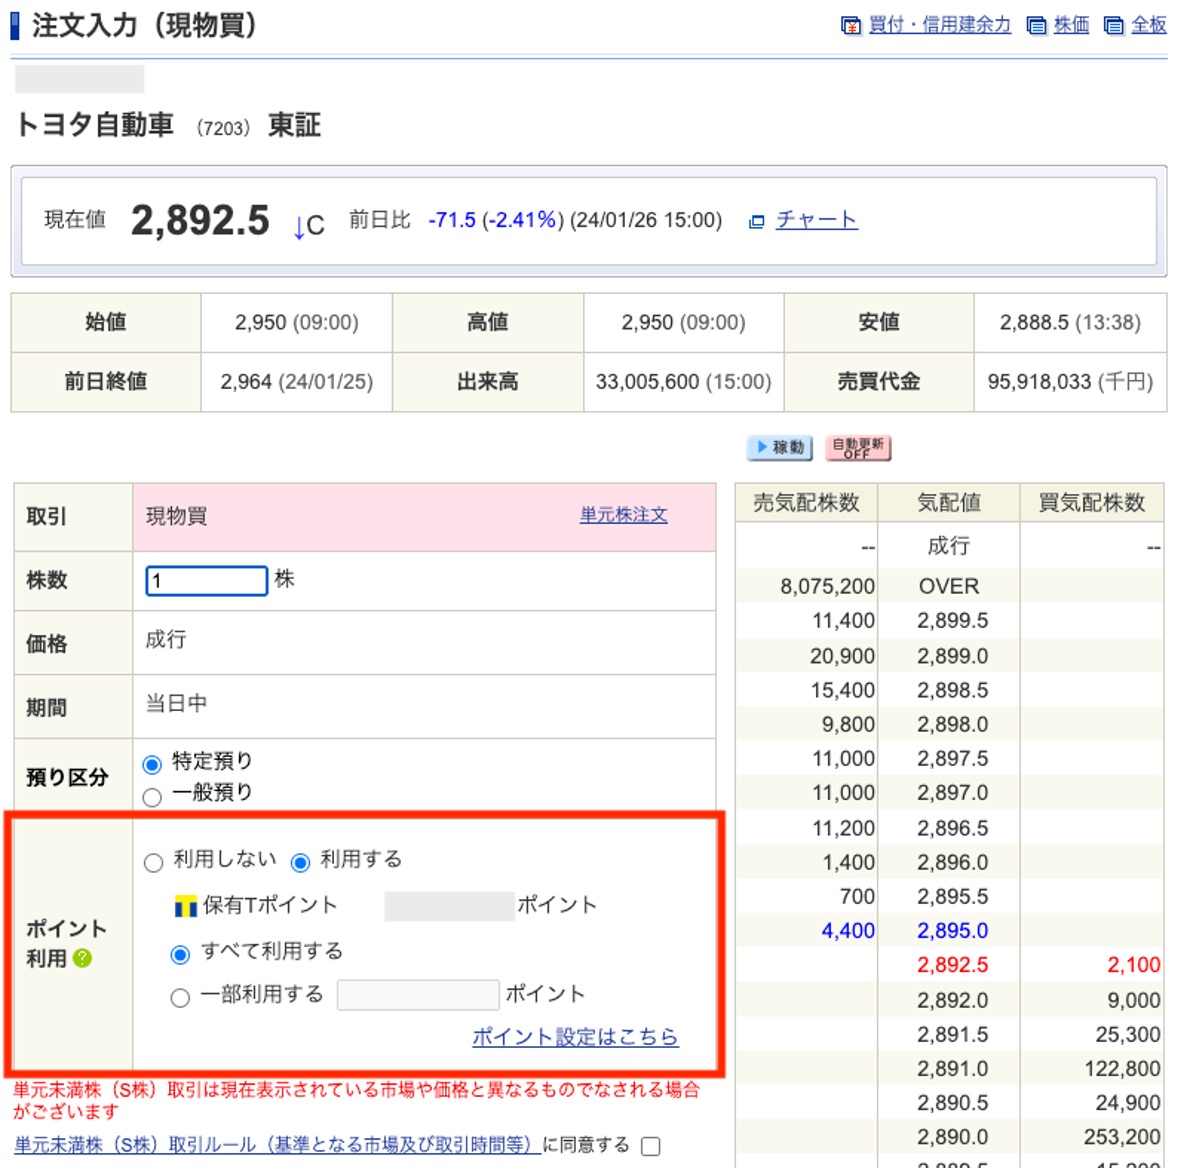Screen dimensions: 1190x1168
Task: Click the 2,890.5 quote price
Action: point(952,1103)
